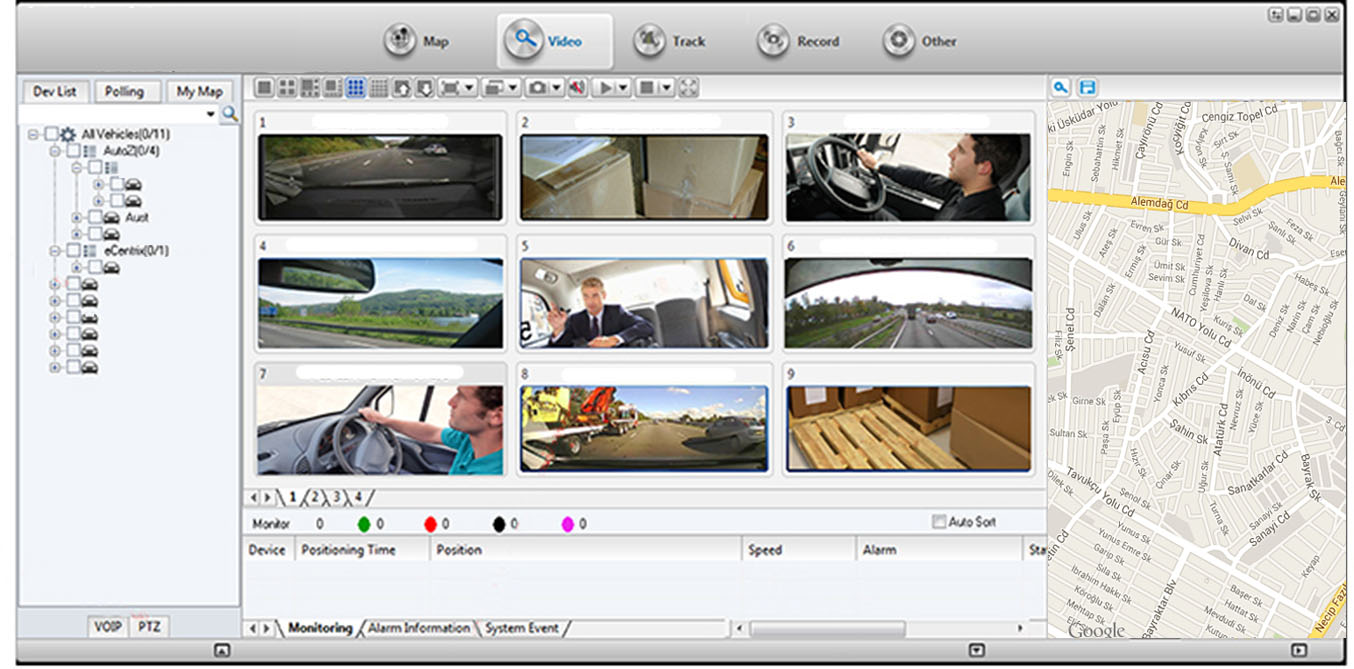Click the collapse arrow under the device panel
The height and width of the screenshot is (669, 1354).
(x=222, y=650)
